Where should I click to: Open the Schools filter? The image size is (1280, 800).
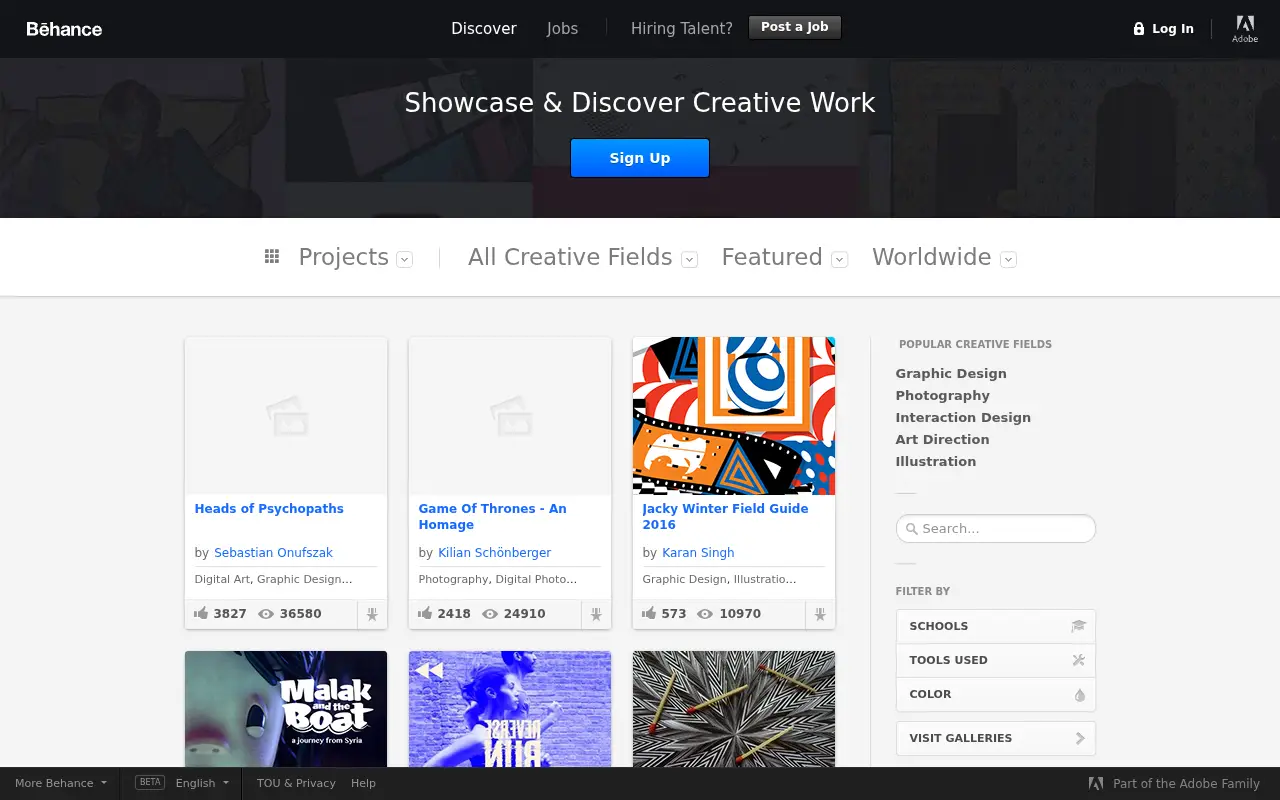pos(996,626)
